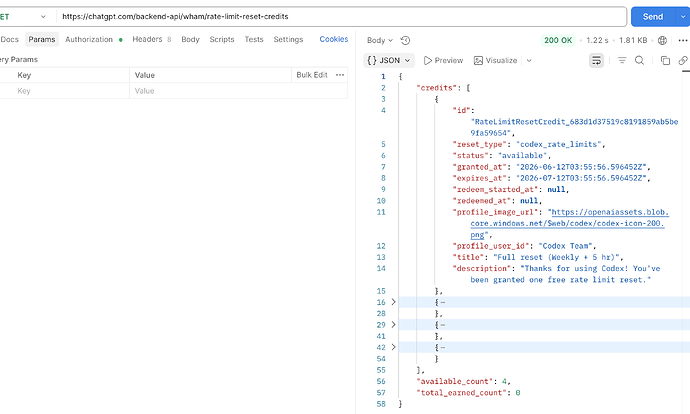Open query params more options ellipsis
The width and height of the screenshot is (690, 414).
tap(340, 75)
